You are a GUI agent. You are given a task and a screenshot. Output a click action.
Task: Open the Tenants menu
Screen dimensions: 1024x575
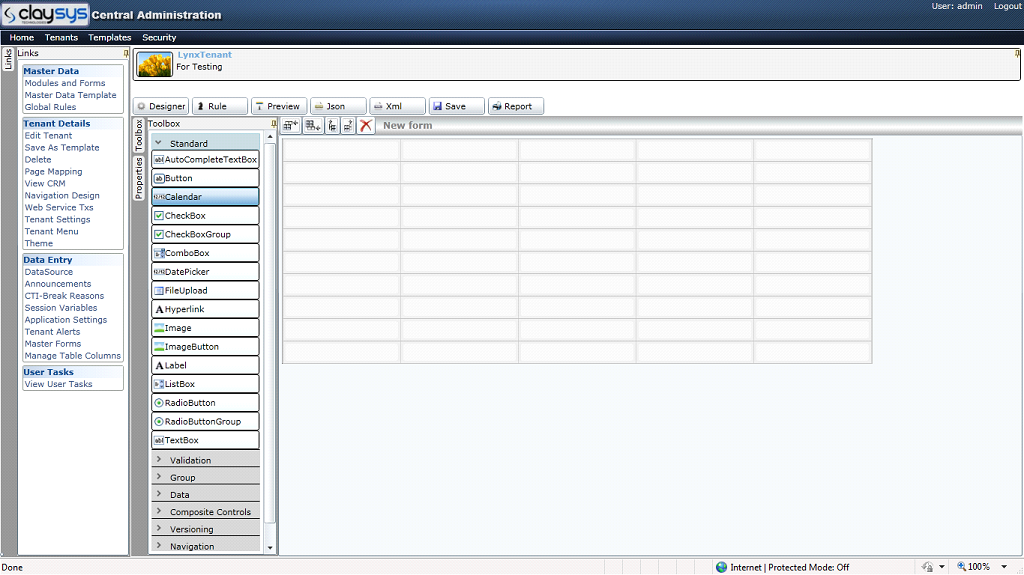click(x=61, y=37)
